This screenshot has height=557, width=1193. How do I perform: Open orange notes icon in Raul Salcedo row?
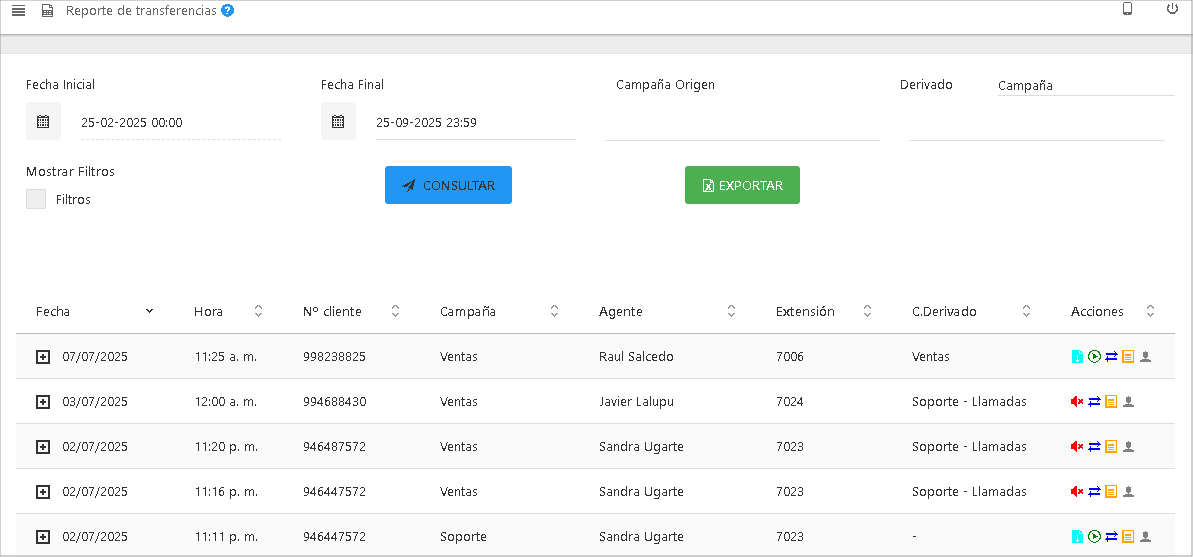tap(1128, 357)
